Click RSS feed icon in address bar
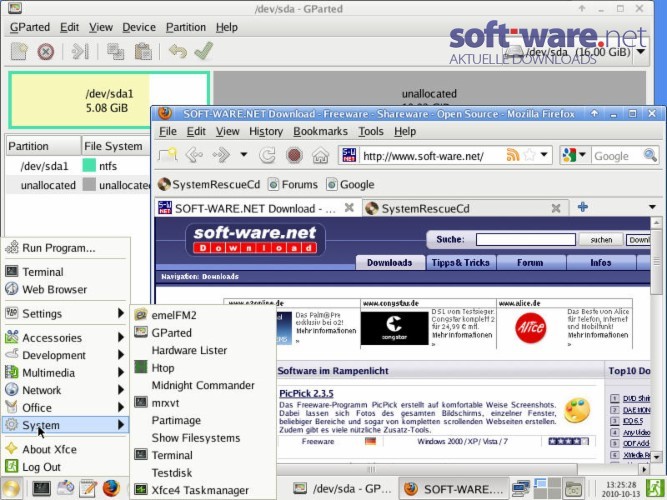The height and width of the screenshot is (500, 667). click(513, 155)
